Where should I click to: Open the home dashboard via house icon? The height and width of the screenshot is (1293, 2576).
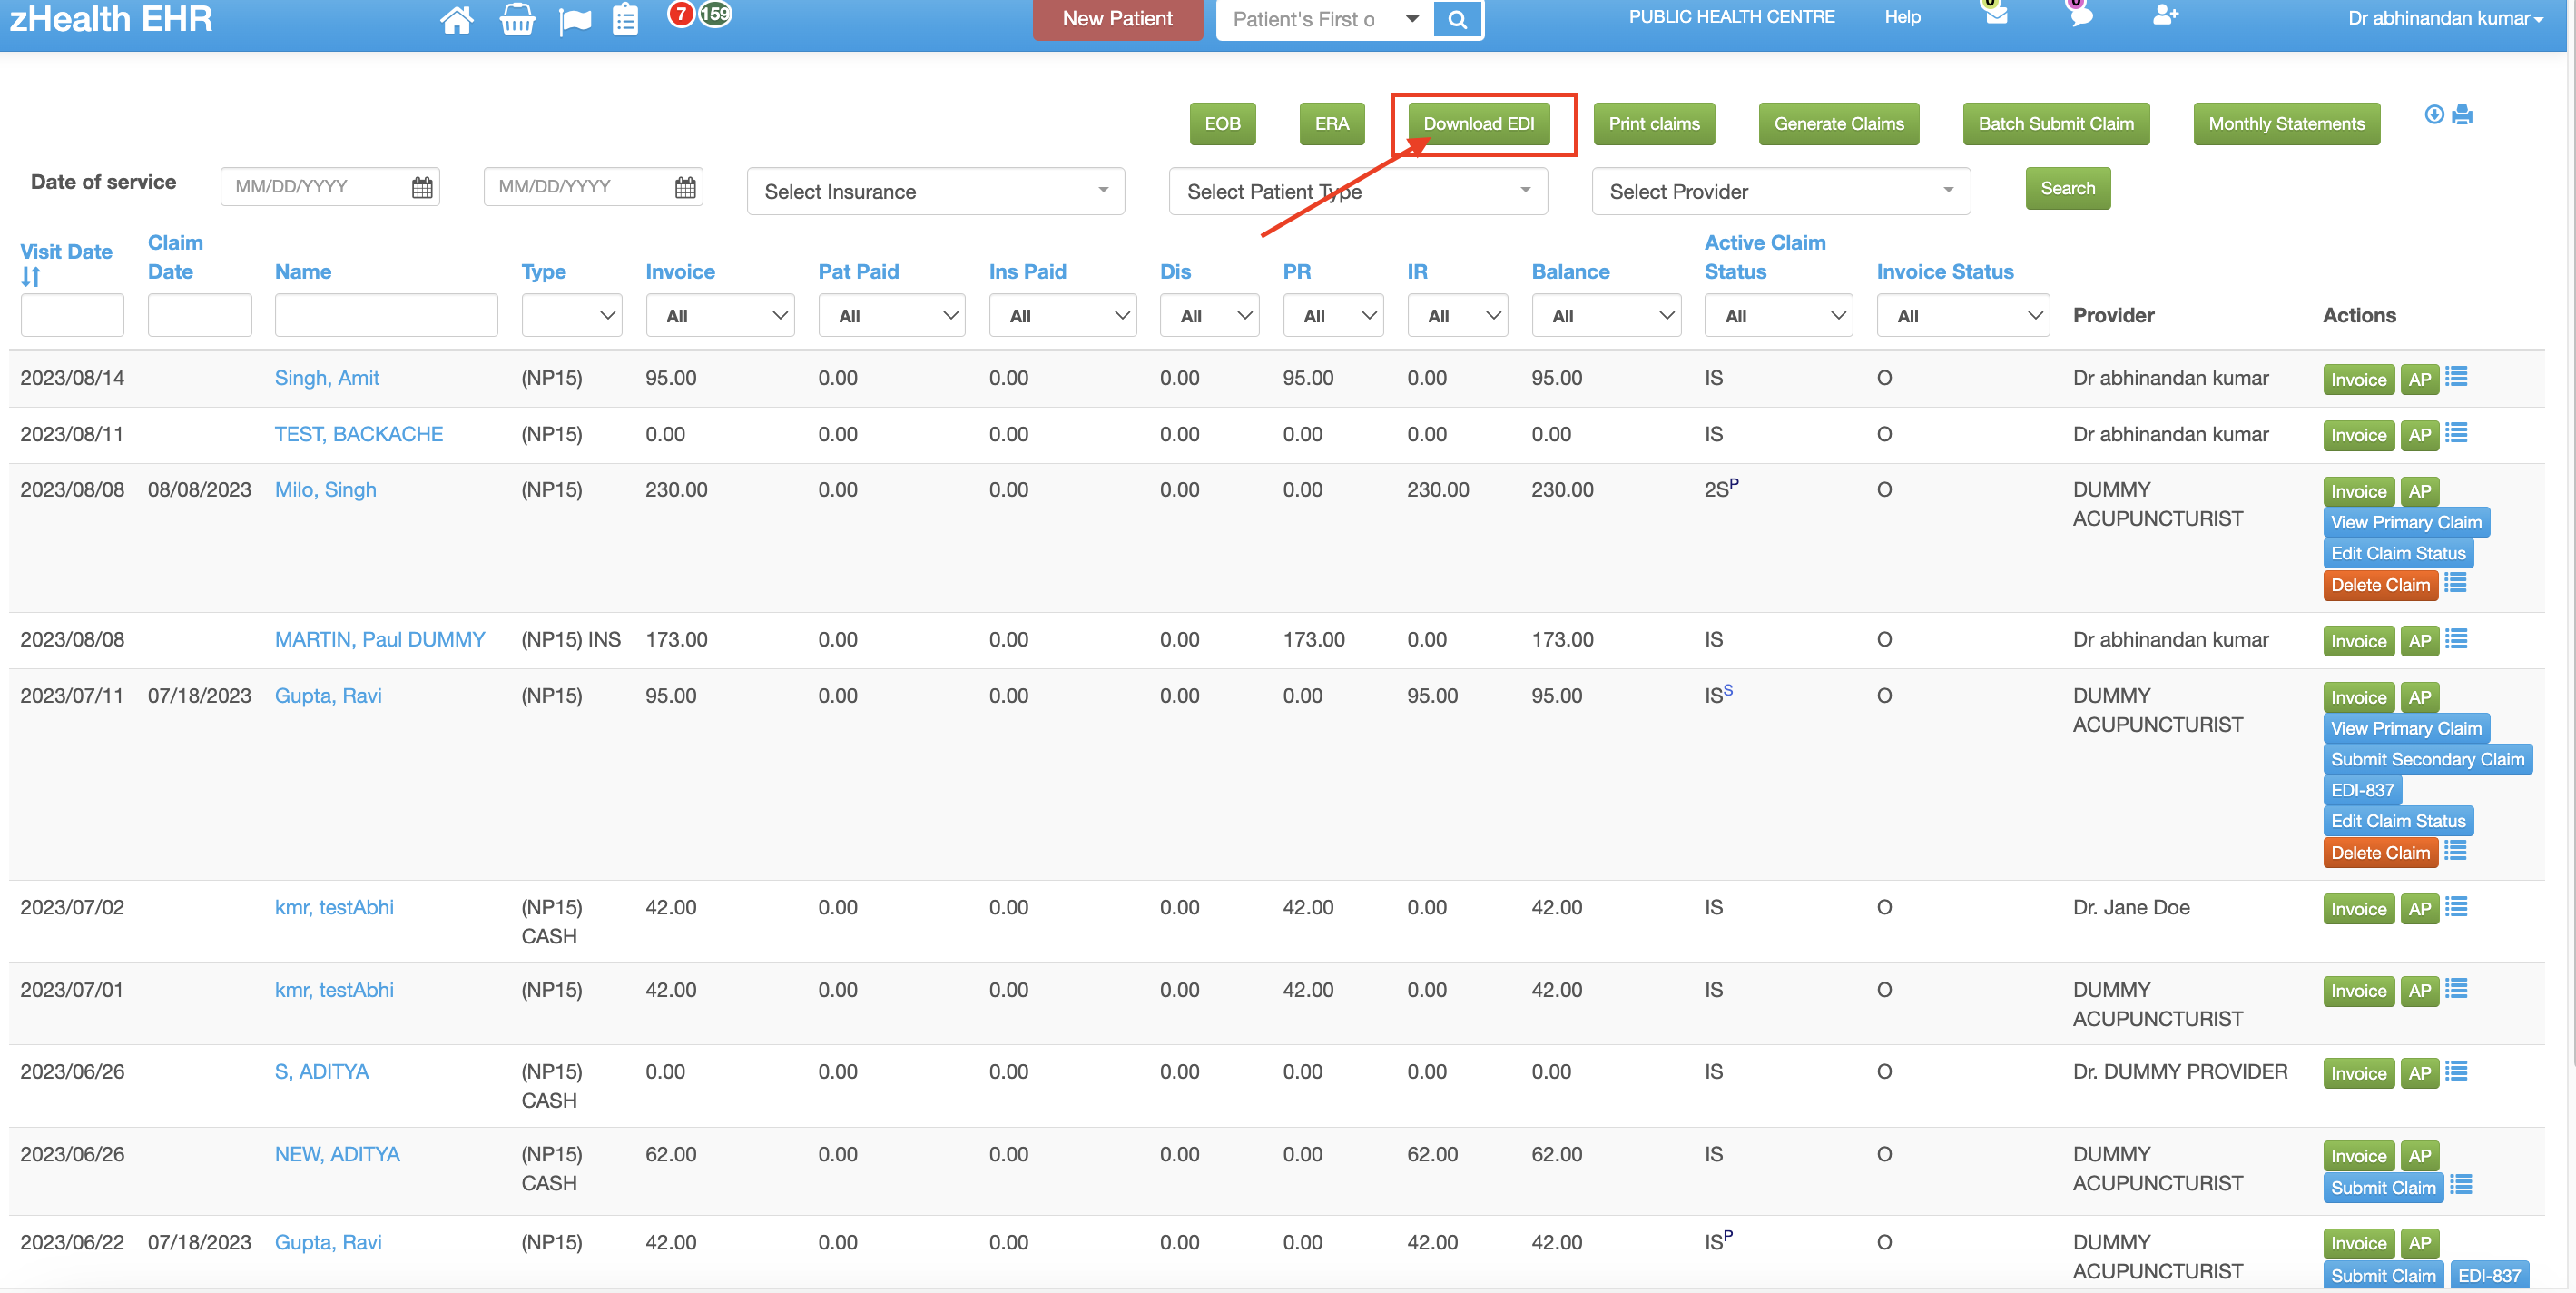click(457, 19)
